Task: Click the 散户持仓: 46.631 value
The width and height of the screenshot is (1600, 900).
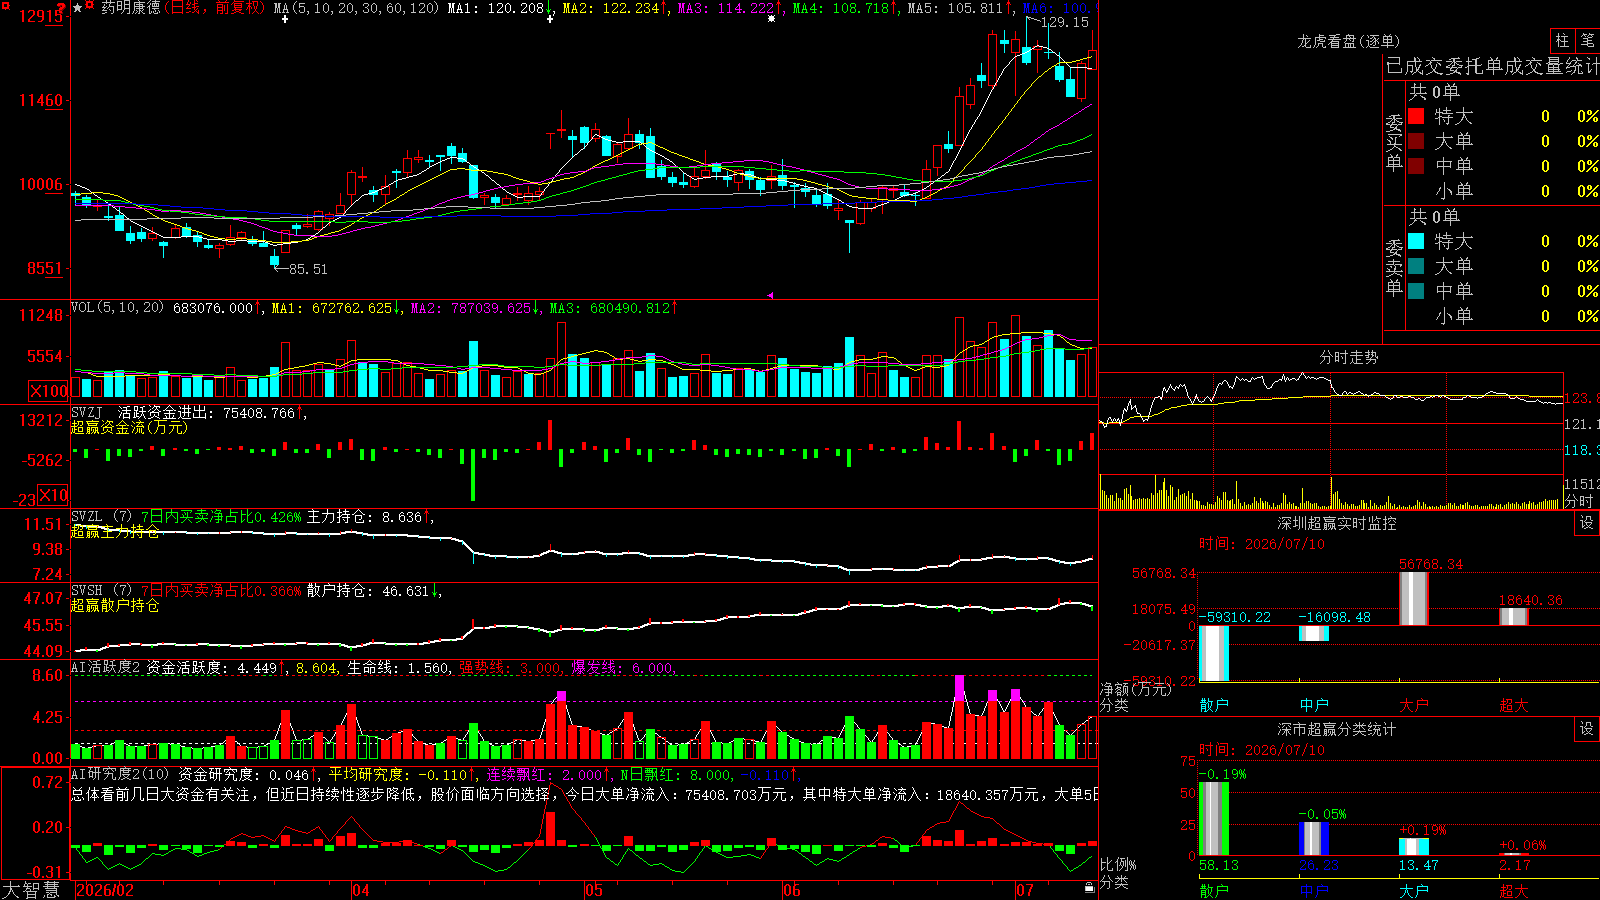Action: coord(368,591)
